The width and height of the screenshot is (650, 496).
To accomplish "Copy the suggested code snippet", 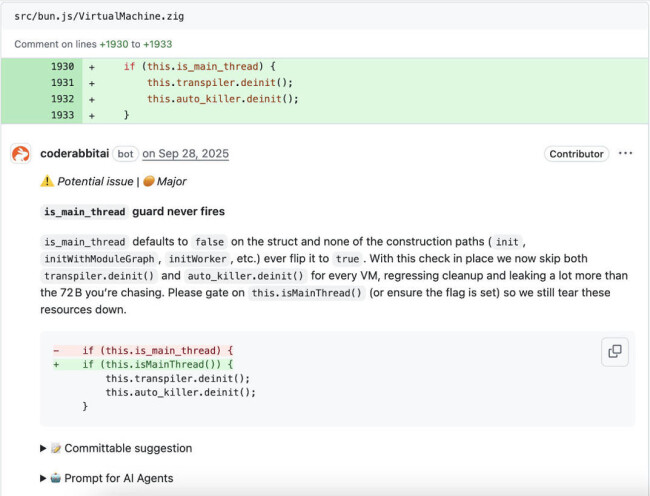I will [614, 351].
